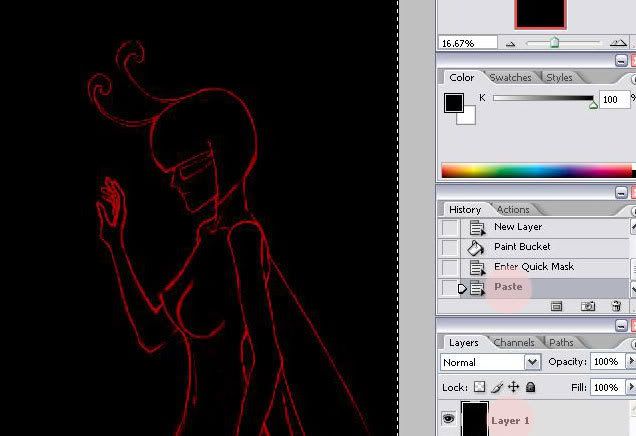Lock position move icon

tap(514, 387)
